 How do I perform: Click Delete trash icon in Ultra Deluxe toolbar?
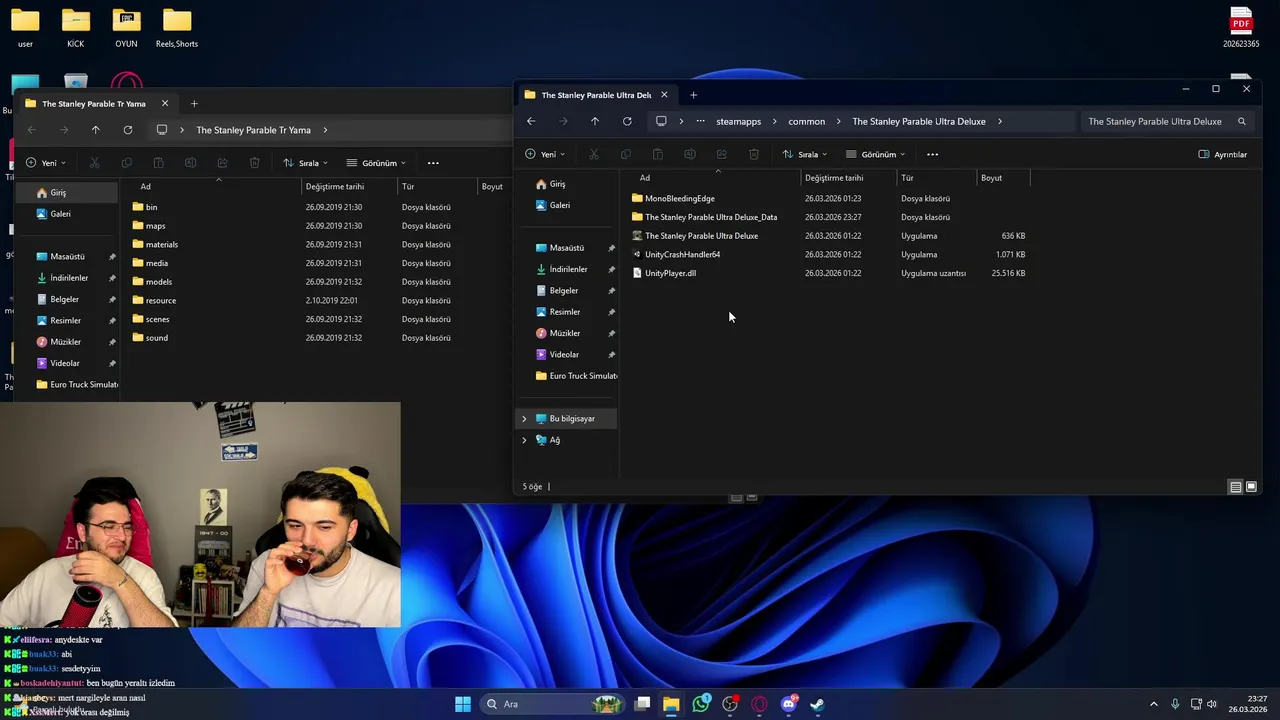pyautogui.click(x=754, y=154)
